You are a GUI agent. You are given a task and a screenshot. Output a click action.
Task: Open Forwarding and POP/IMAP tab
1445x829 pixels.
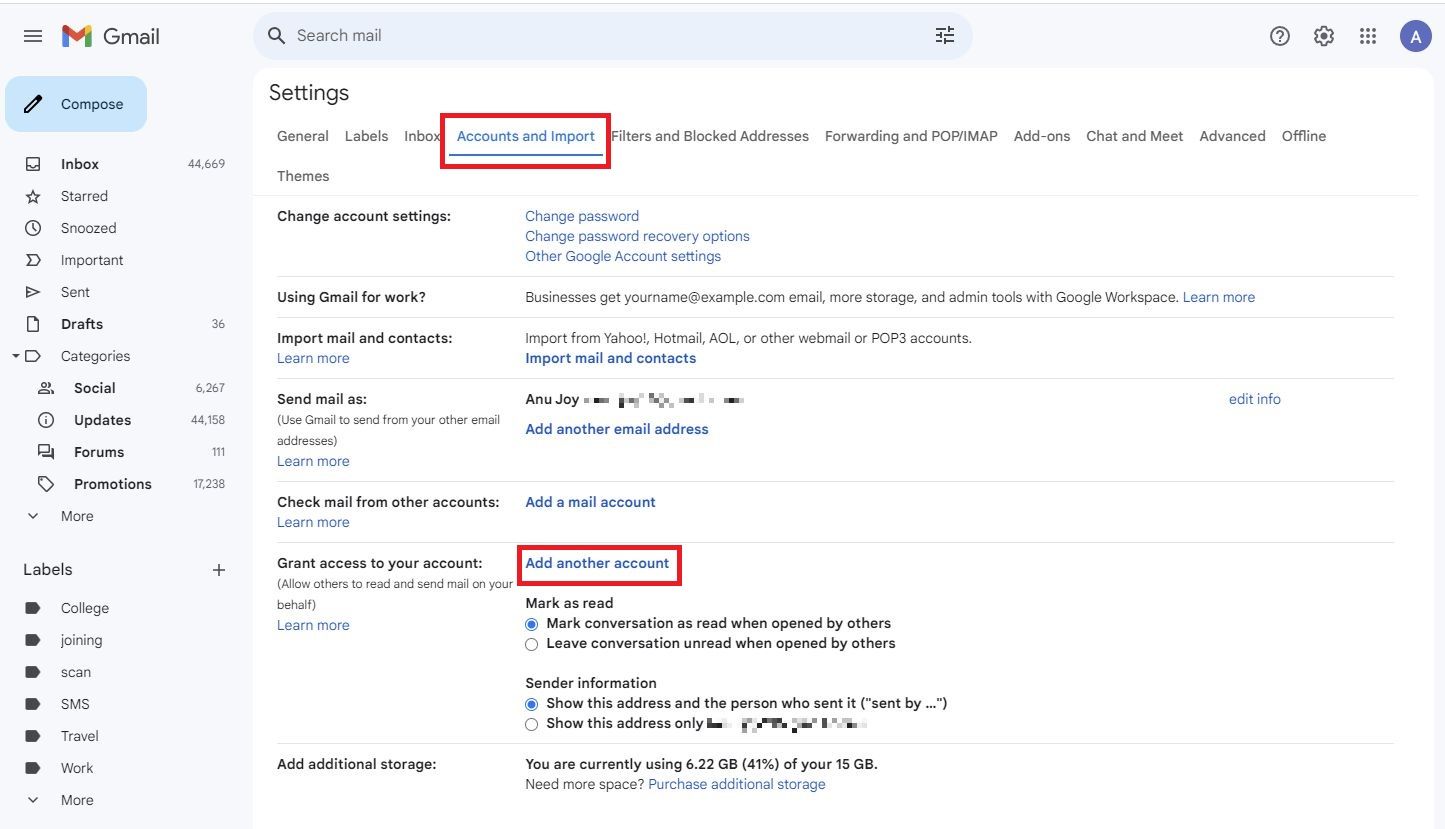[911, 136]
